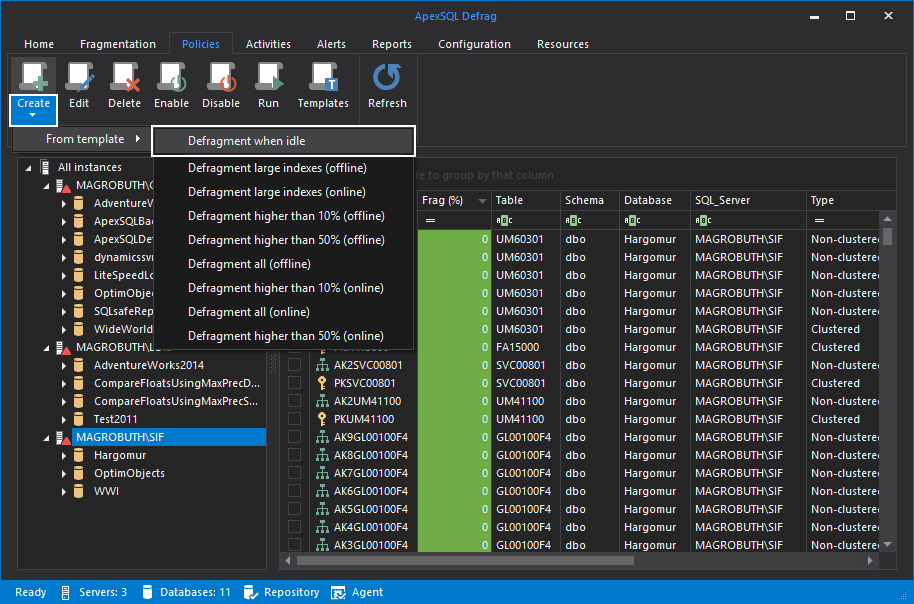This screenshot has height=604, width=914.
Task: Sort by the Schema column header
Action: [x=589, y=200]
